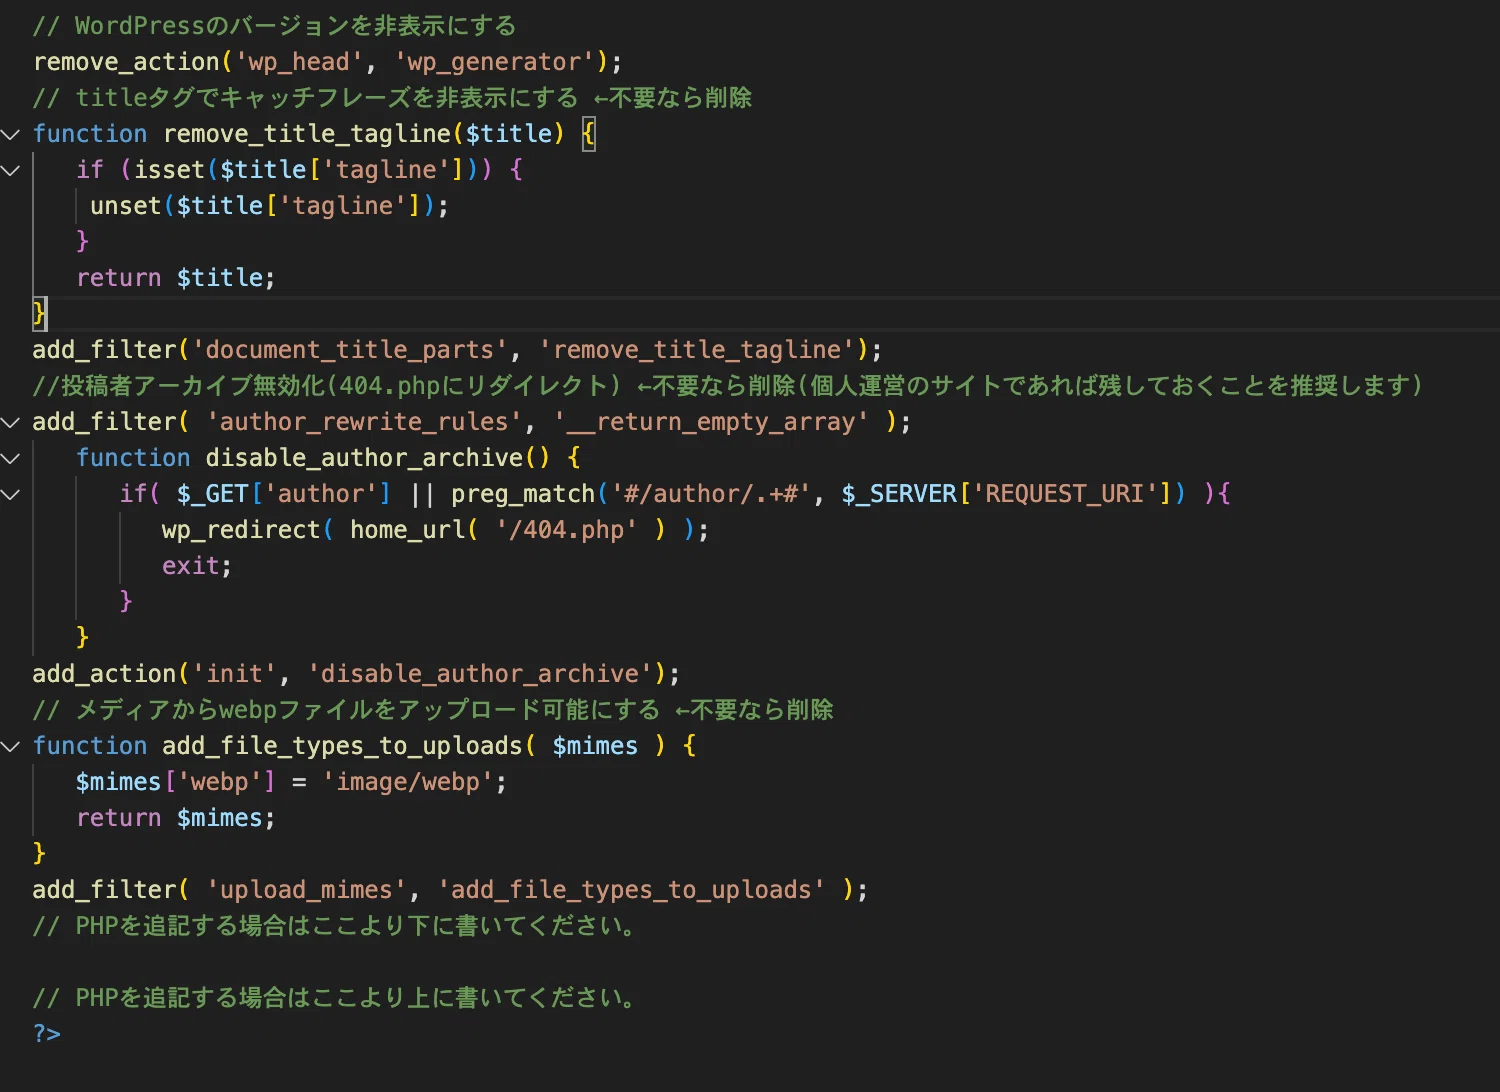Viewport: 1500px width, 1092px height.
Task: Click the WordPressのバージョンを非表示にする comment
Action: (275, 26)
